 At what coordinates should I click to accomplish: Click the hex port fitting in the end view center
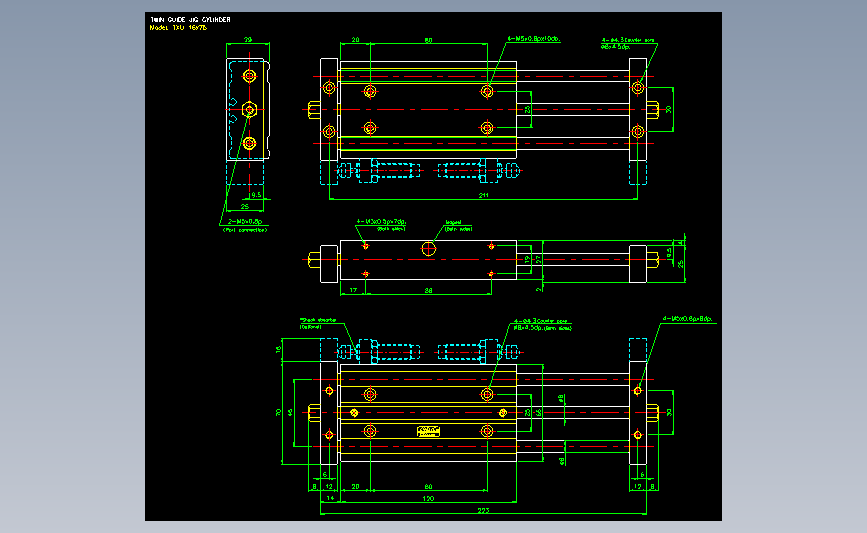(249, 109)
